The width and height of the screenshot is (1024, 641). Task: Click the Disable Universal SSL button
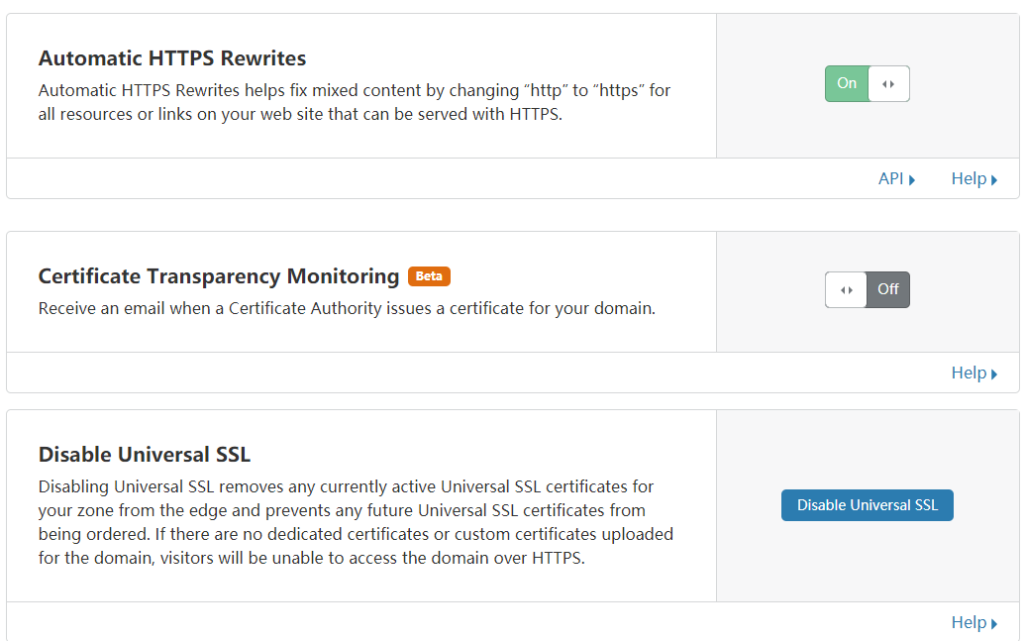[x=867, y=505]
